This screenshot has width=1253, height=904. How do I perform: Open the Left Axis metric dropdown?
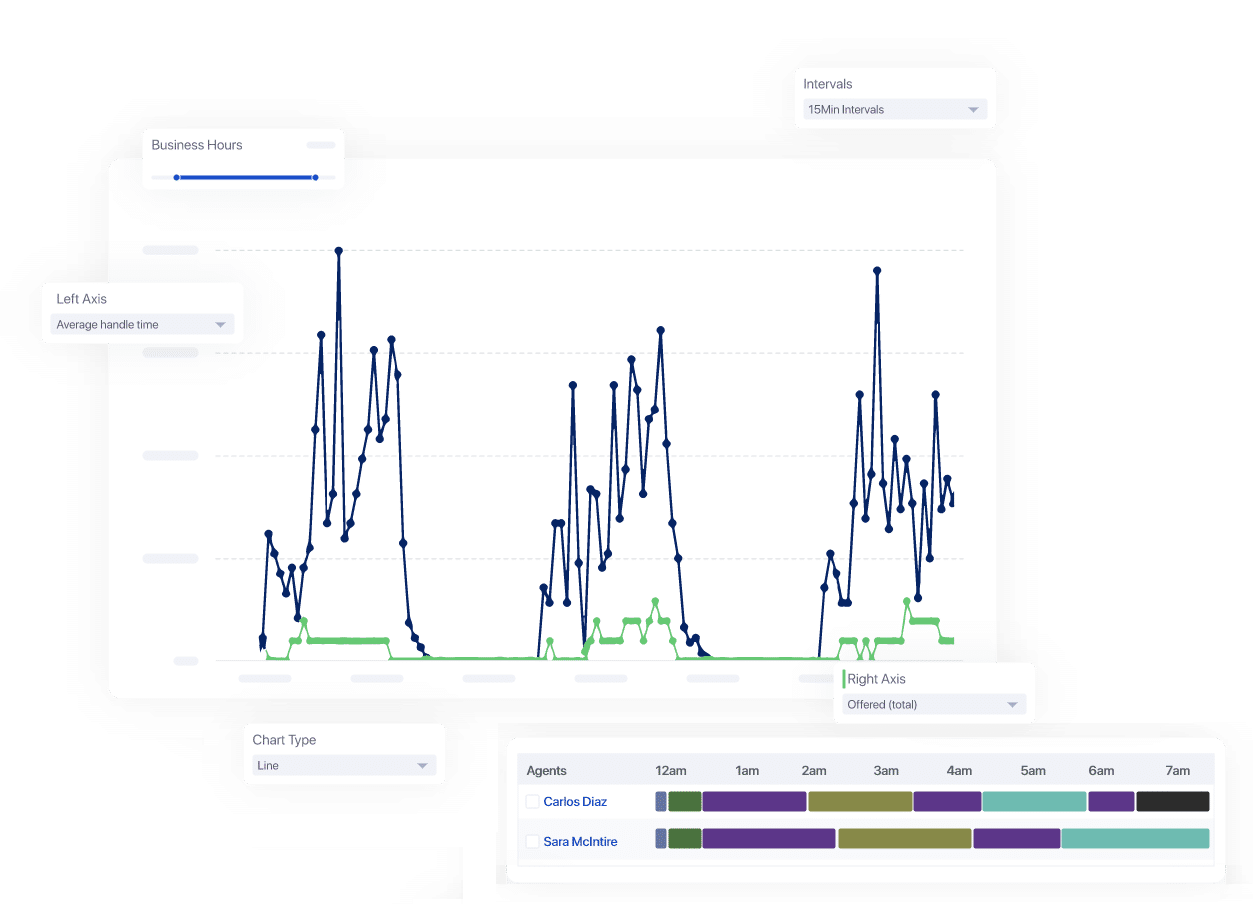(x=141, y=324)
